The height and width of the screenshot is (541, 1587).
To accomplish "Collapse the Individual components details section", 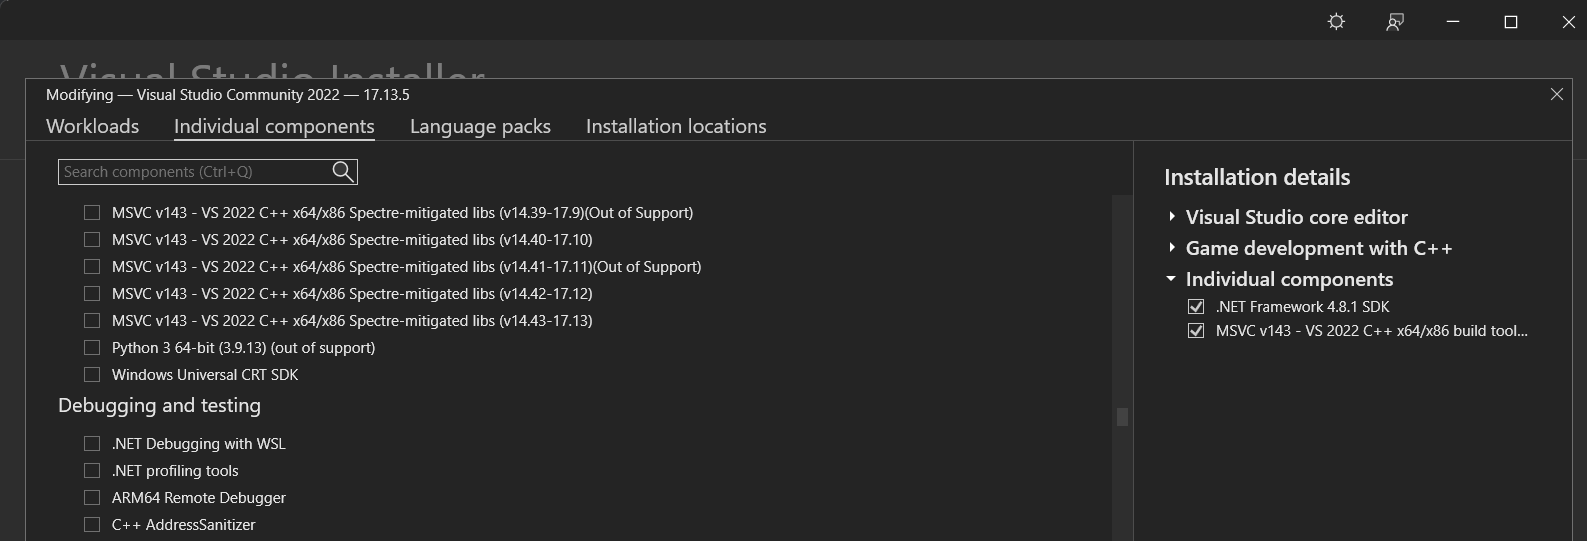I will tap(1172, 279).
